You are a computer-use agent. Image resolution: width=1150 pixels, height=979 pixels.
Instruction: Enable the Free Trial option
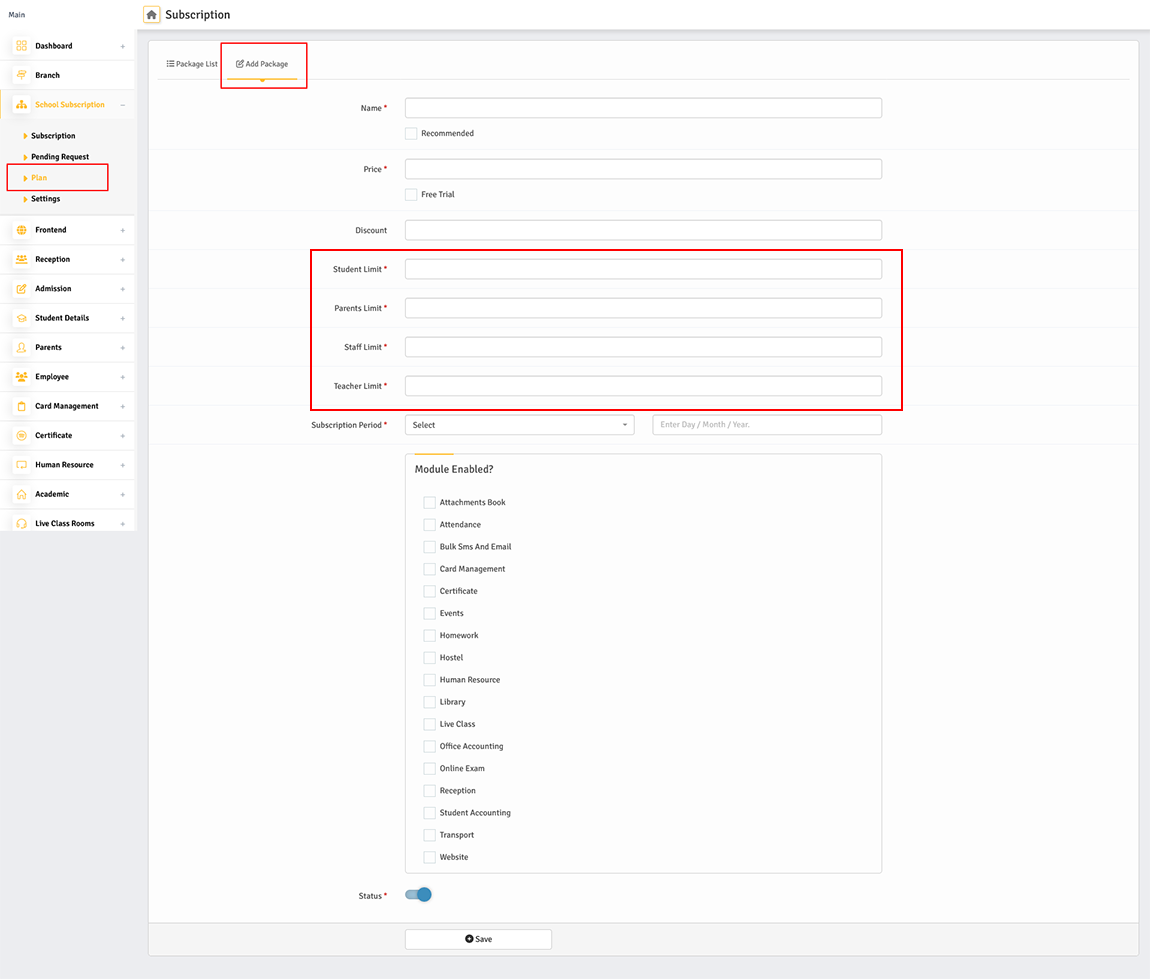410,194
